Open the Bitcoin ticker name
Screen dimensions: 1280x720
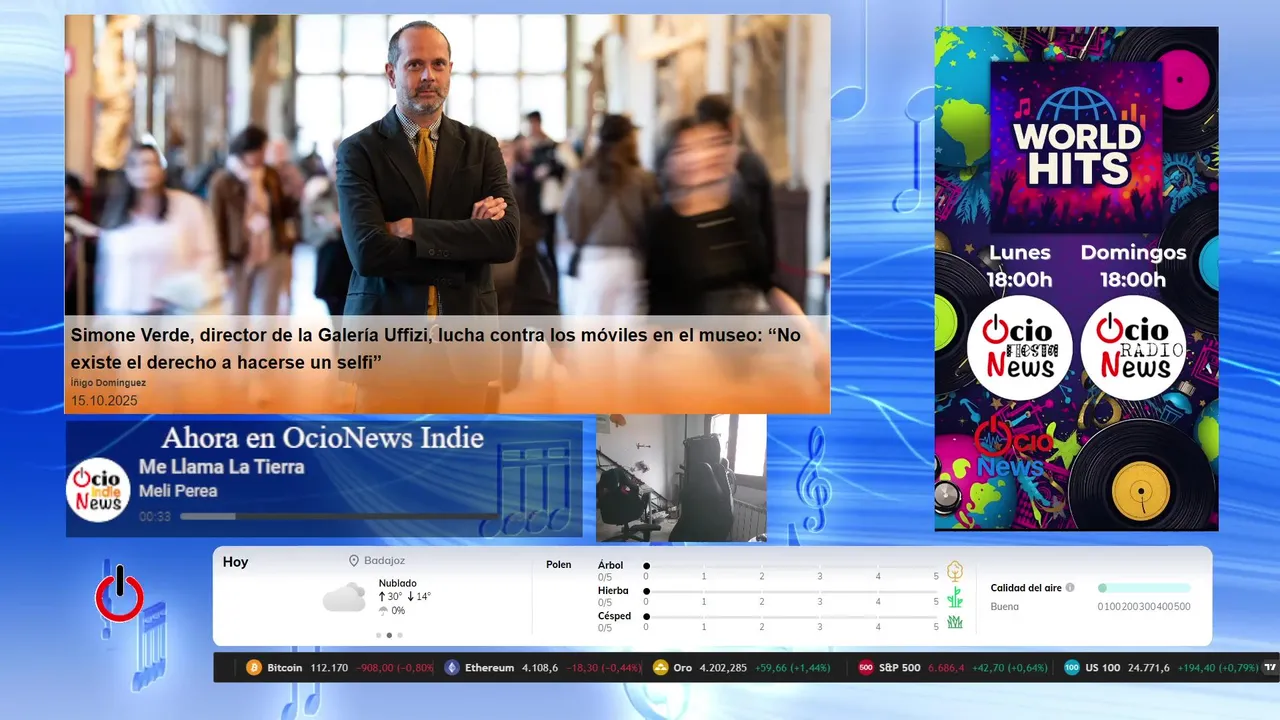pyautogui.click(x=285, y=668)
